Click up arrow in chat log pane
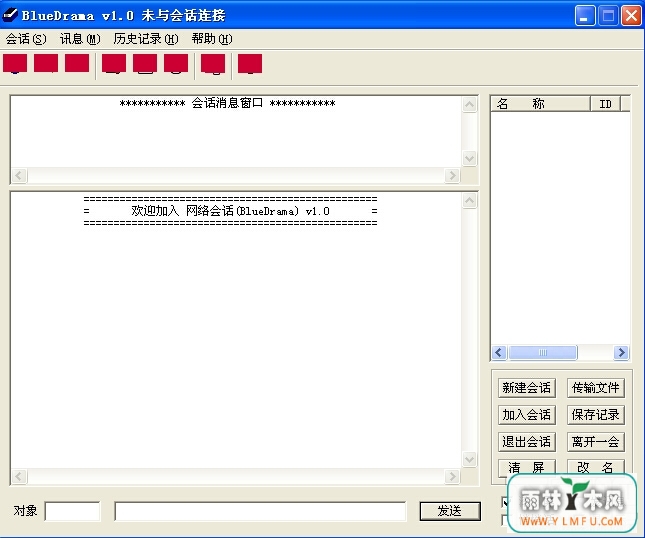This screenshot has width=645, height=538. pos(469,201)
